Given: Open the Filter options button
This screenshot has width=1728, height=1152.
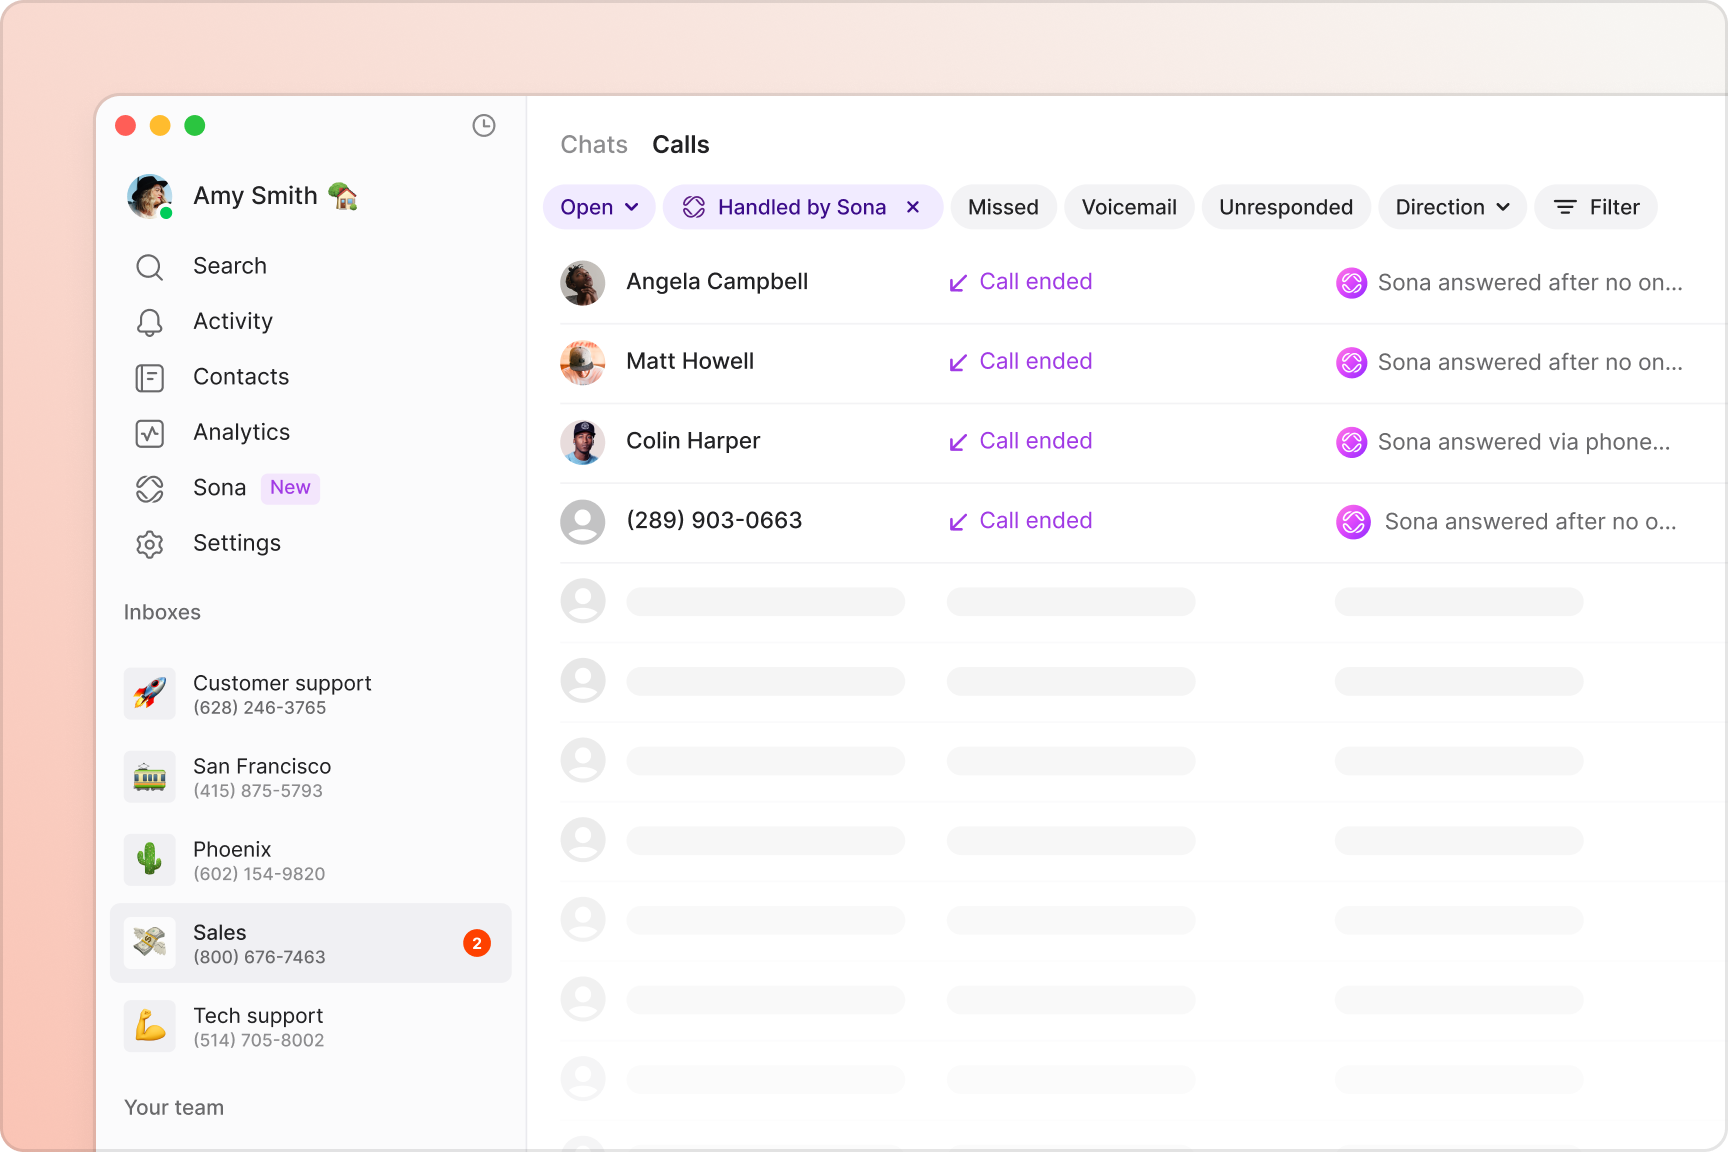Looking at the screenshot, I should (x=1596, y=207).
